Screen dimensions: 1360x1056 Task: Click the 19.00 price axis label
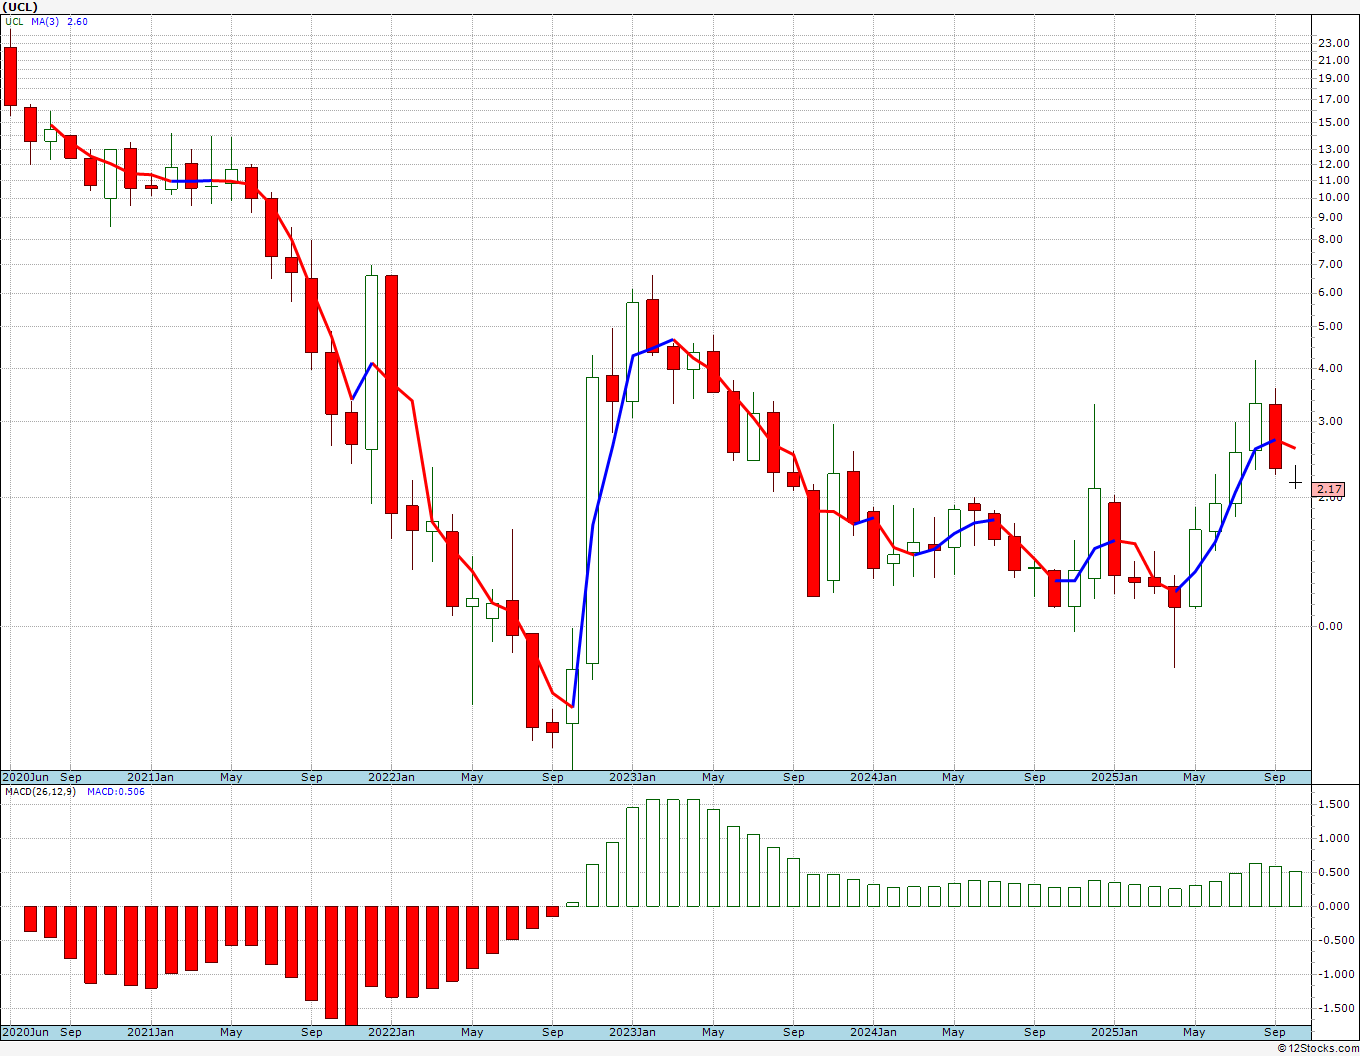click(x=1334, y=78)
